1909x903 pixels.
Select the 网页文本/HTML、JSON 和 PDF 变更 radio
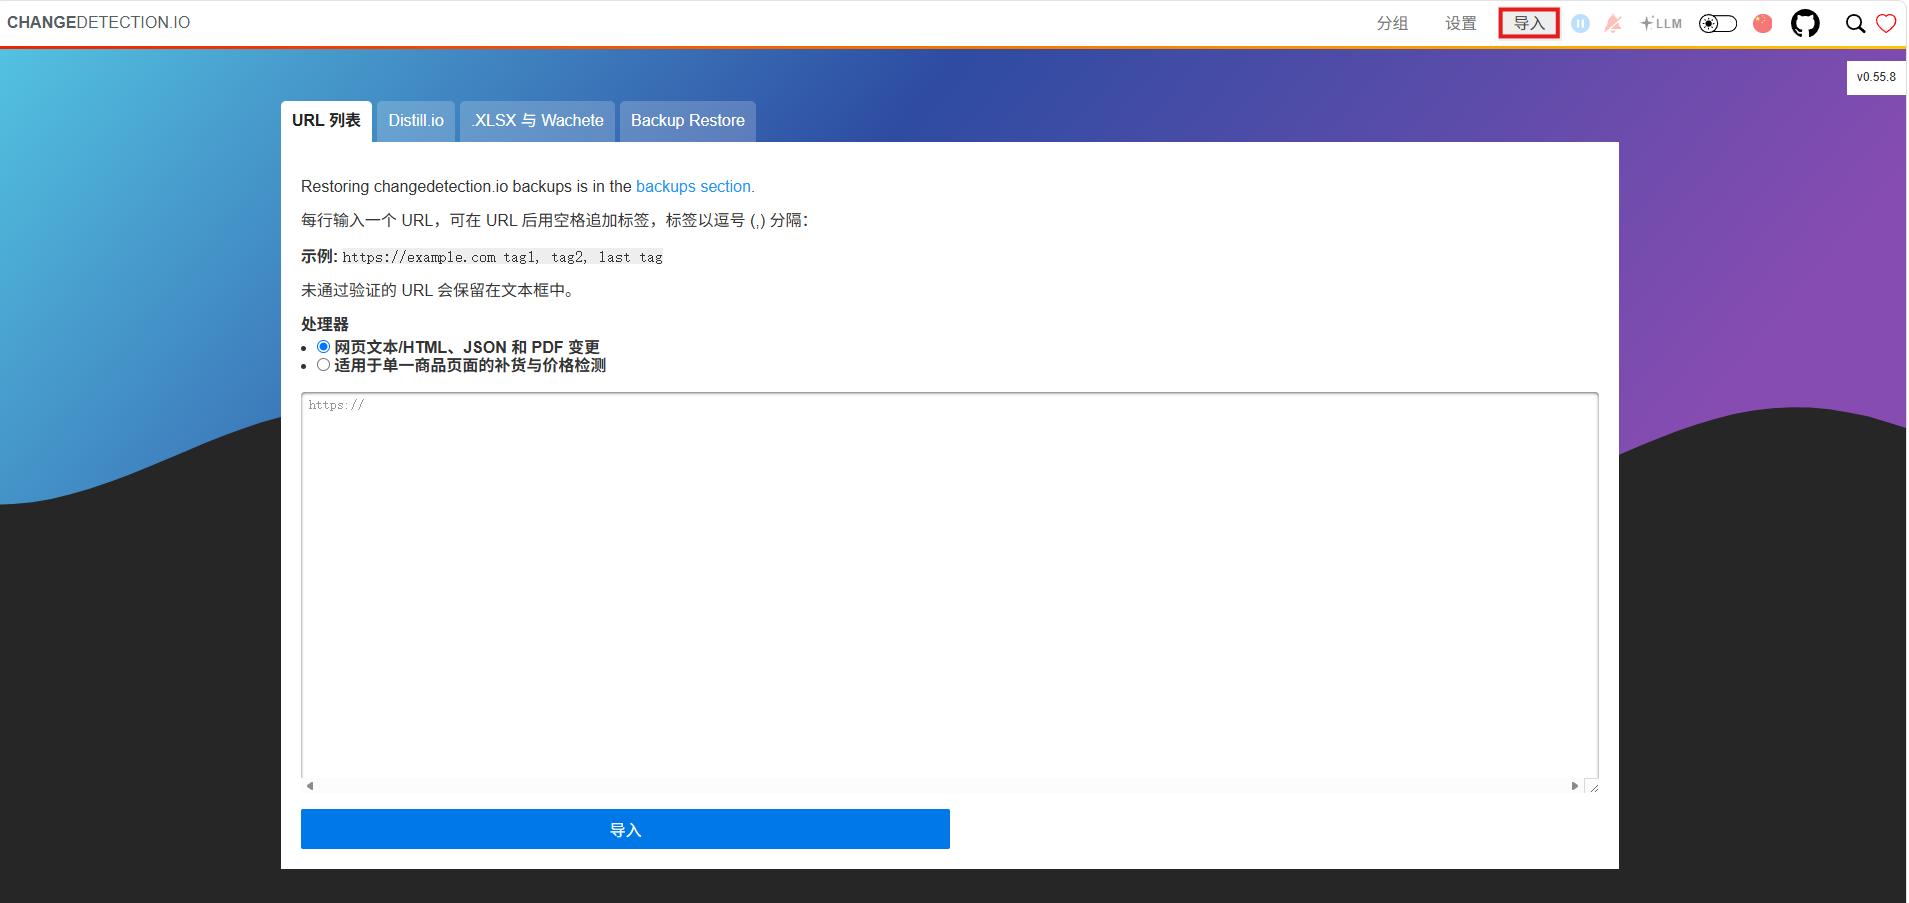point(324,347)
